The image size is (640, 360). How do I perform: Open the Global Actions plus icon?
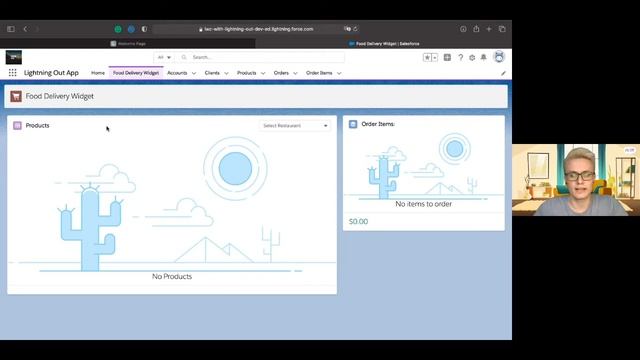[447, 58]
